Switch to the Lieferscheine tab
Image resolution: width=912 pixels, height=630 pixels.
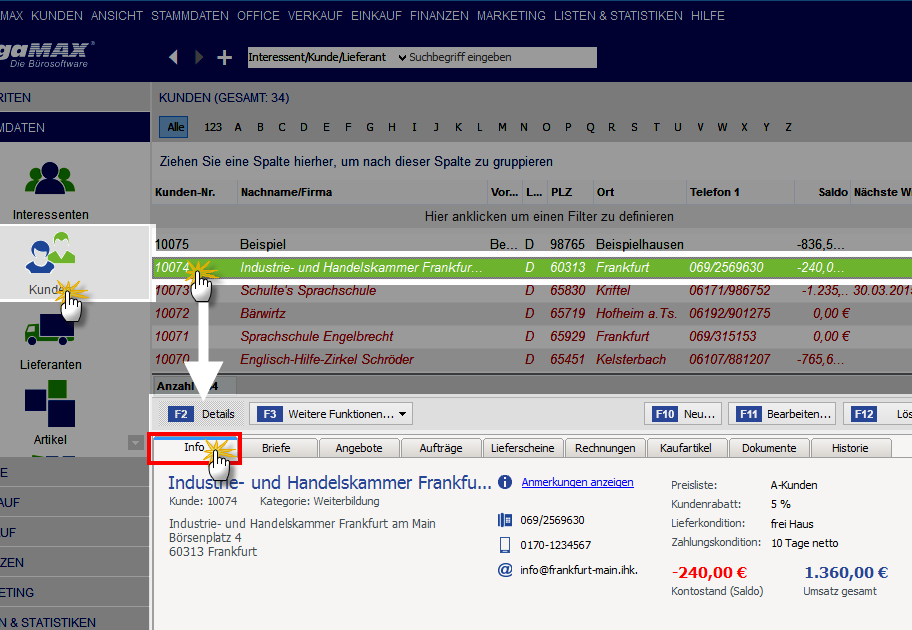[x=522, y=448]
